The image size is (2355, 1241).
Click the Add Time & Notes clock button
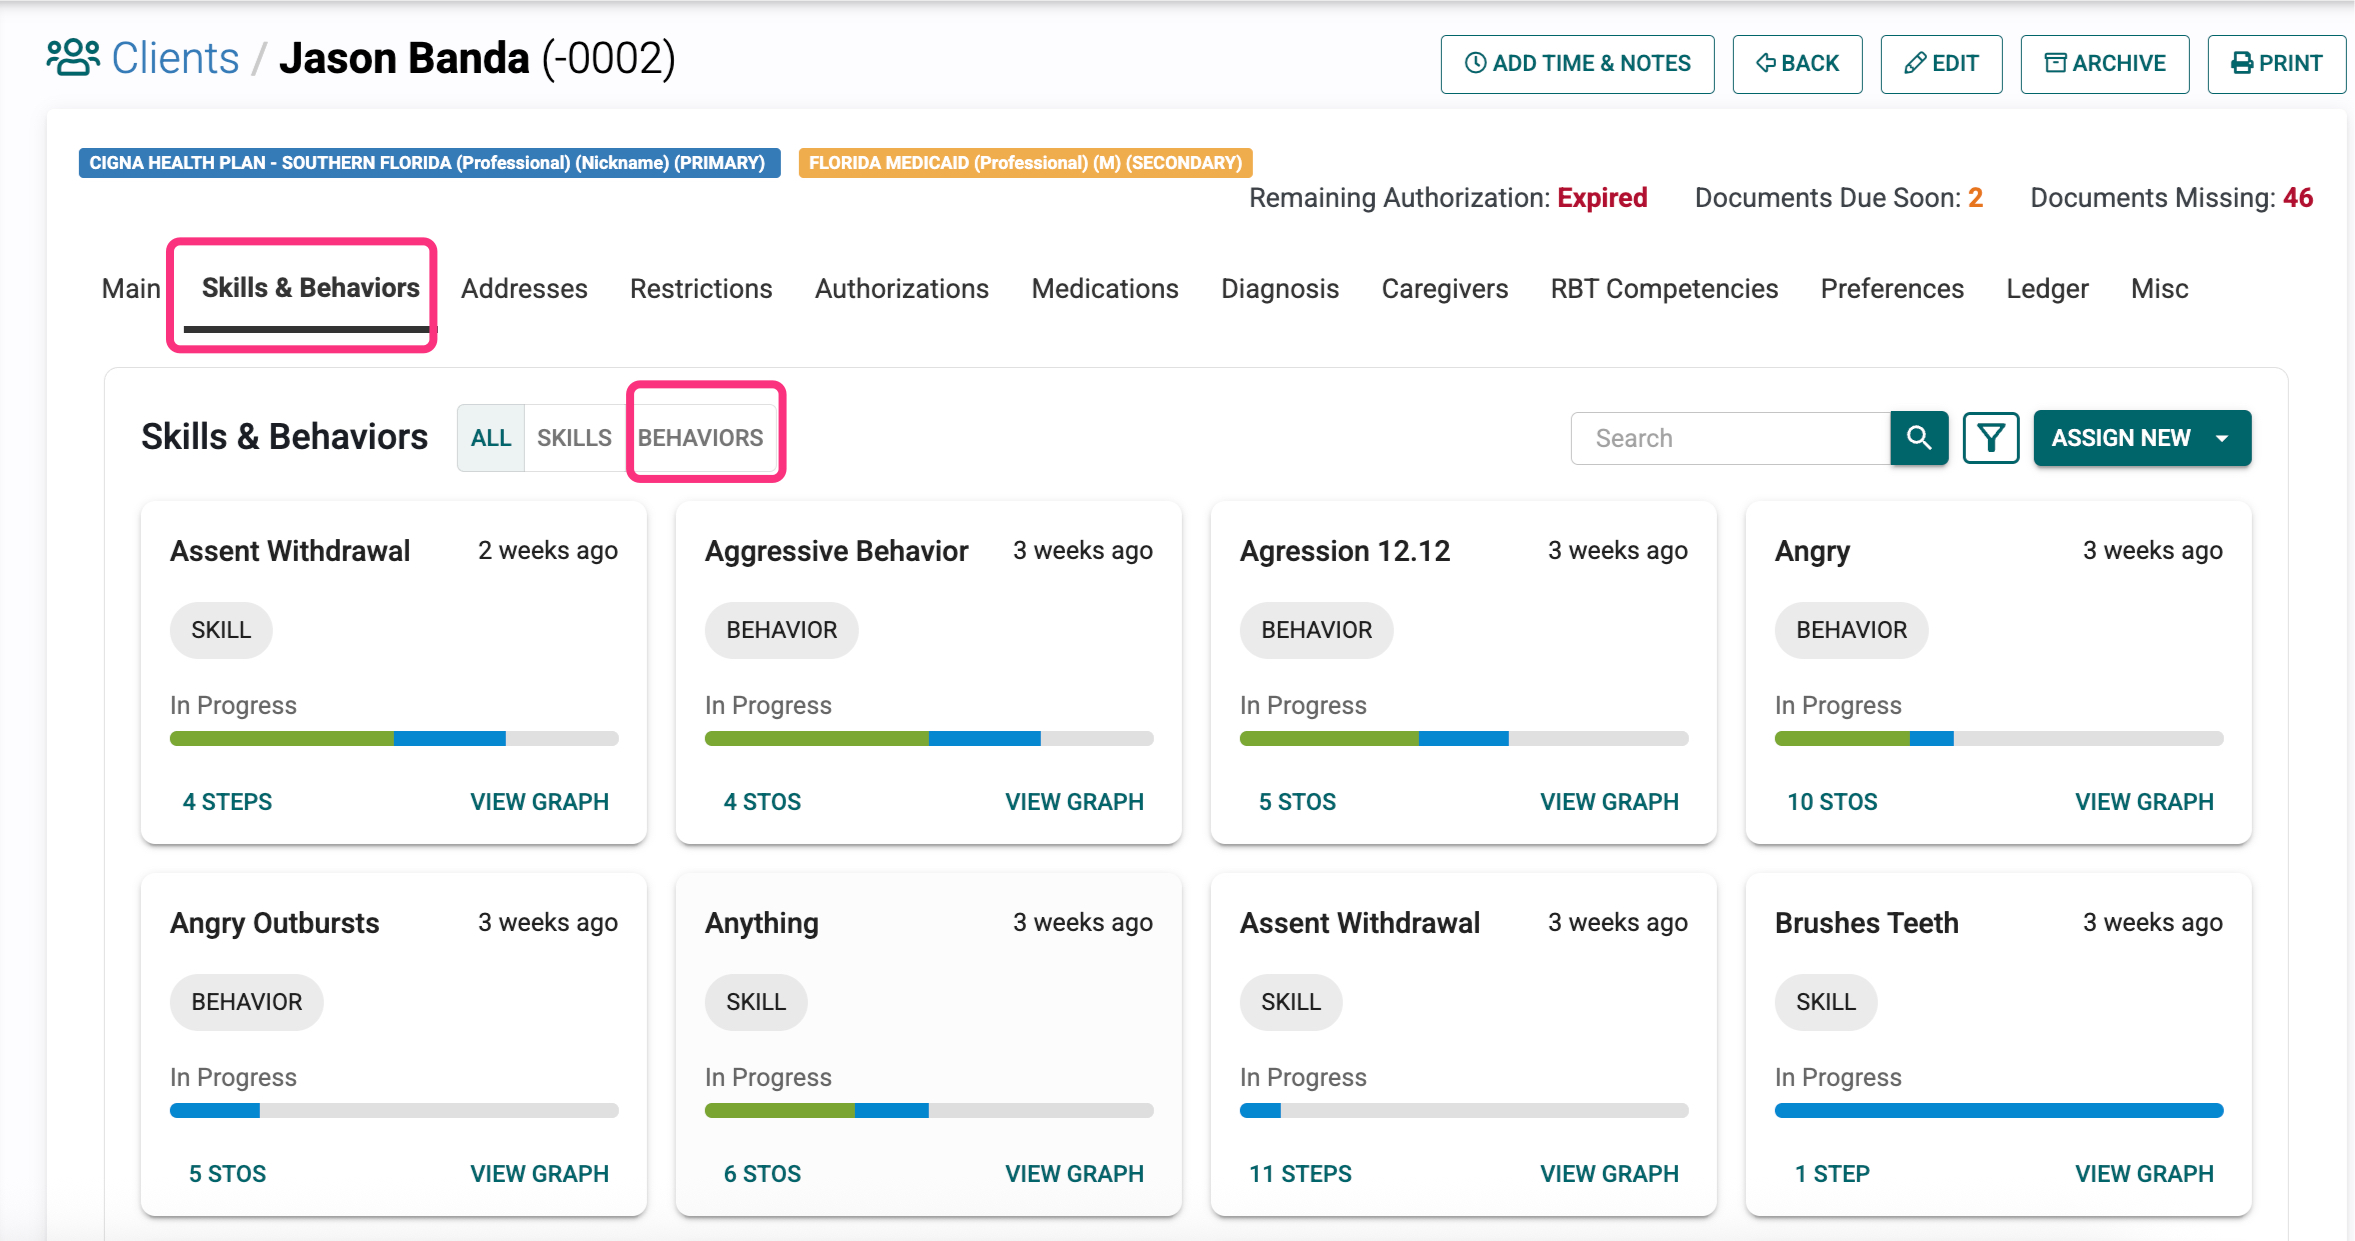point(1577,64)
